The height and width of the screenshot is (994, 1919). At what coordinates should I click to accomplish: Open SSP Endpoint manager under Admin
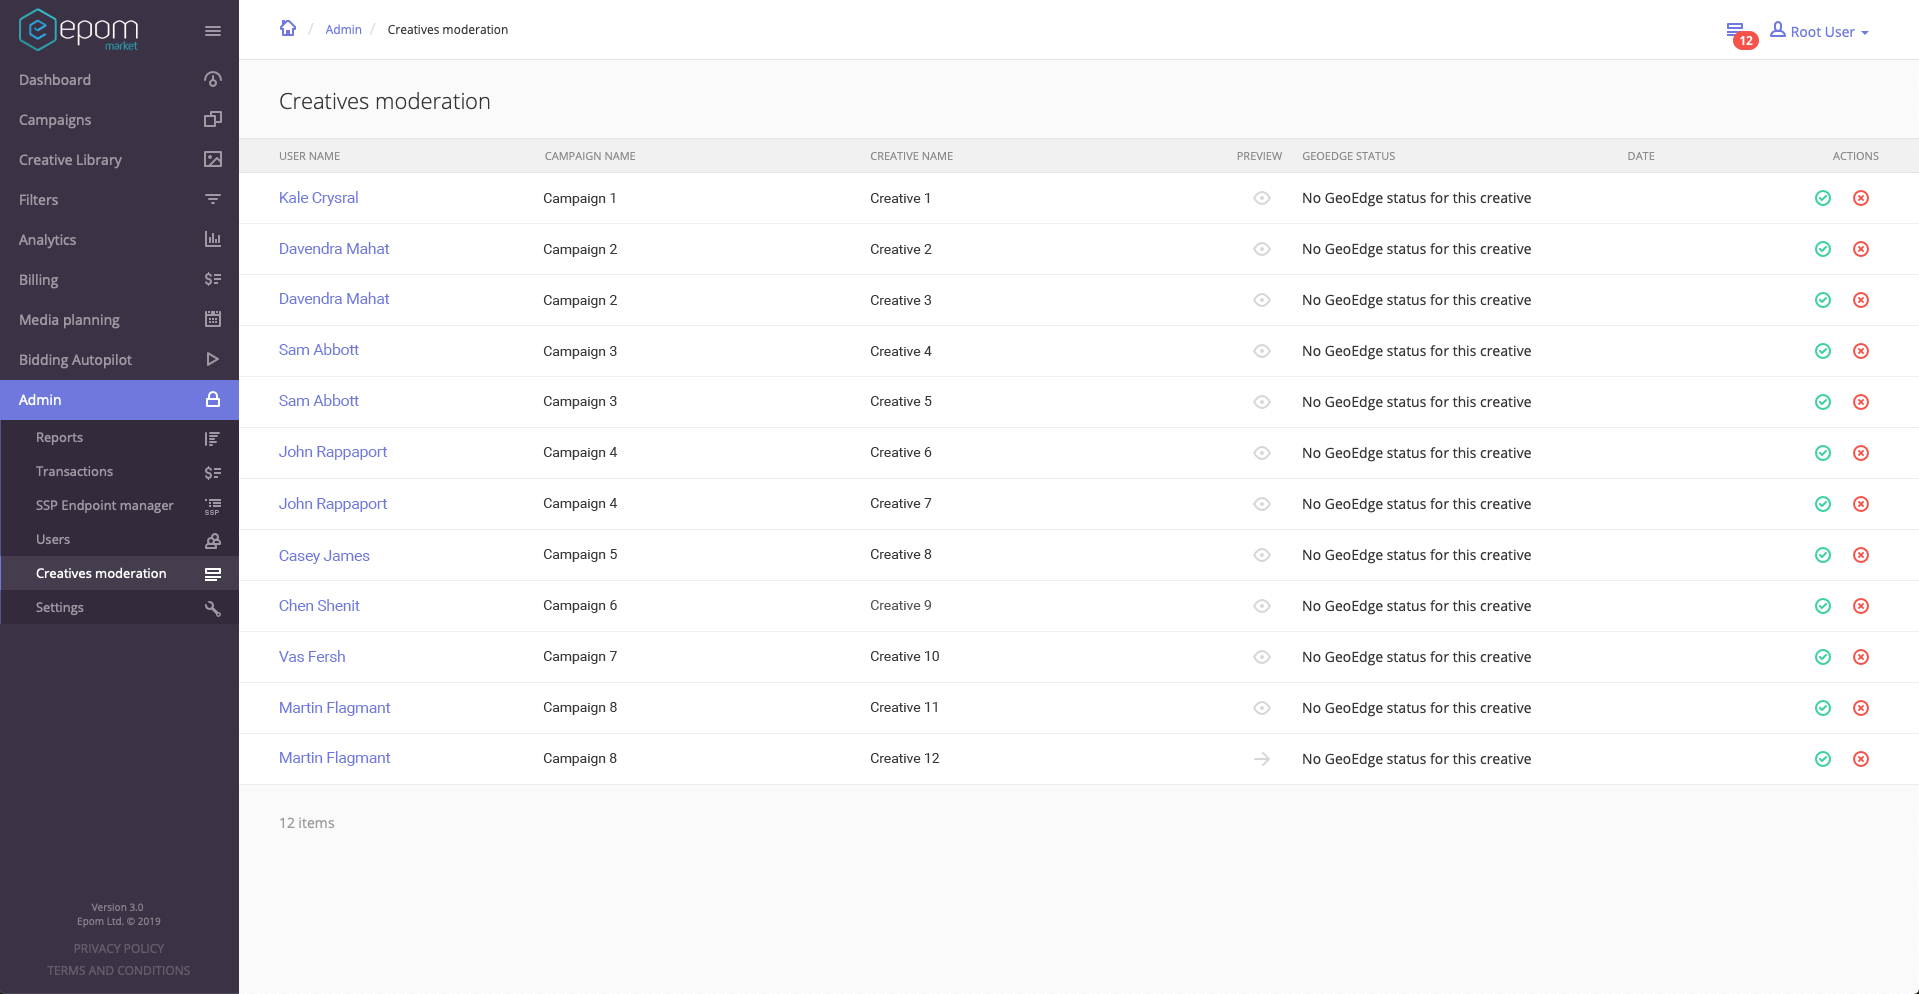click(x=119, y=506)
